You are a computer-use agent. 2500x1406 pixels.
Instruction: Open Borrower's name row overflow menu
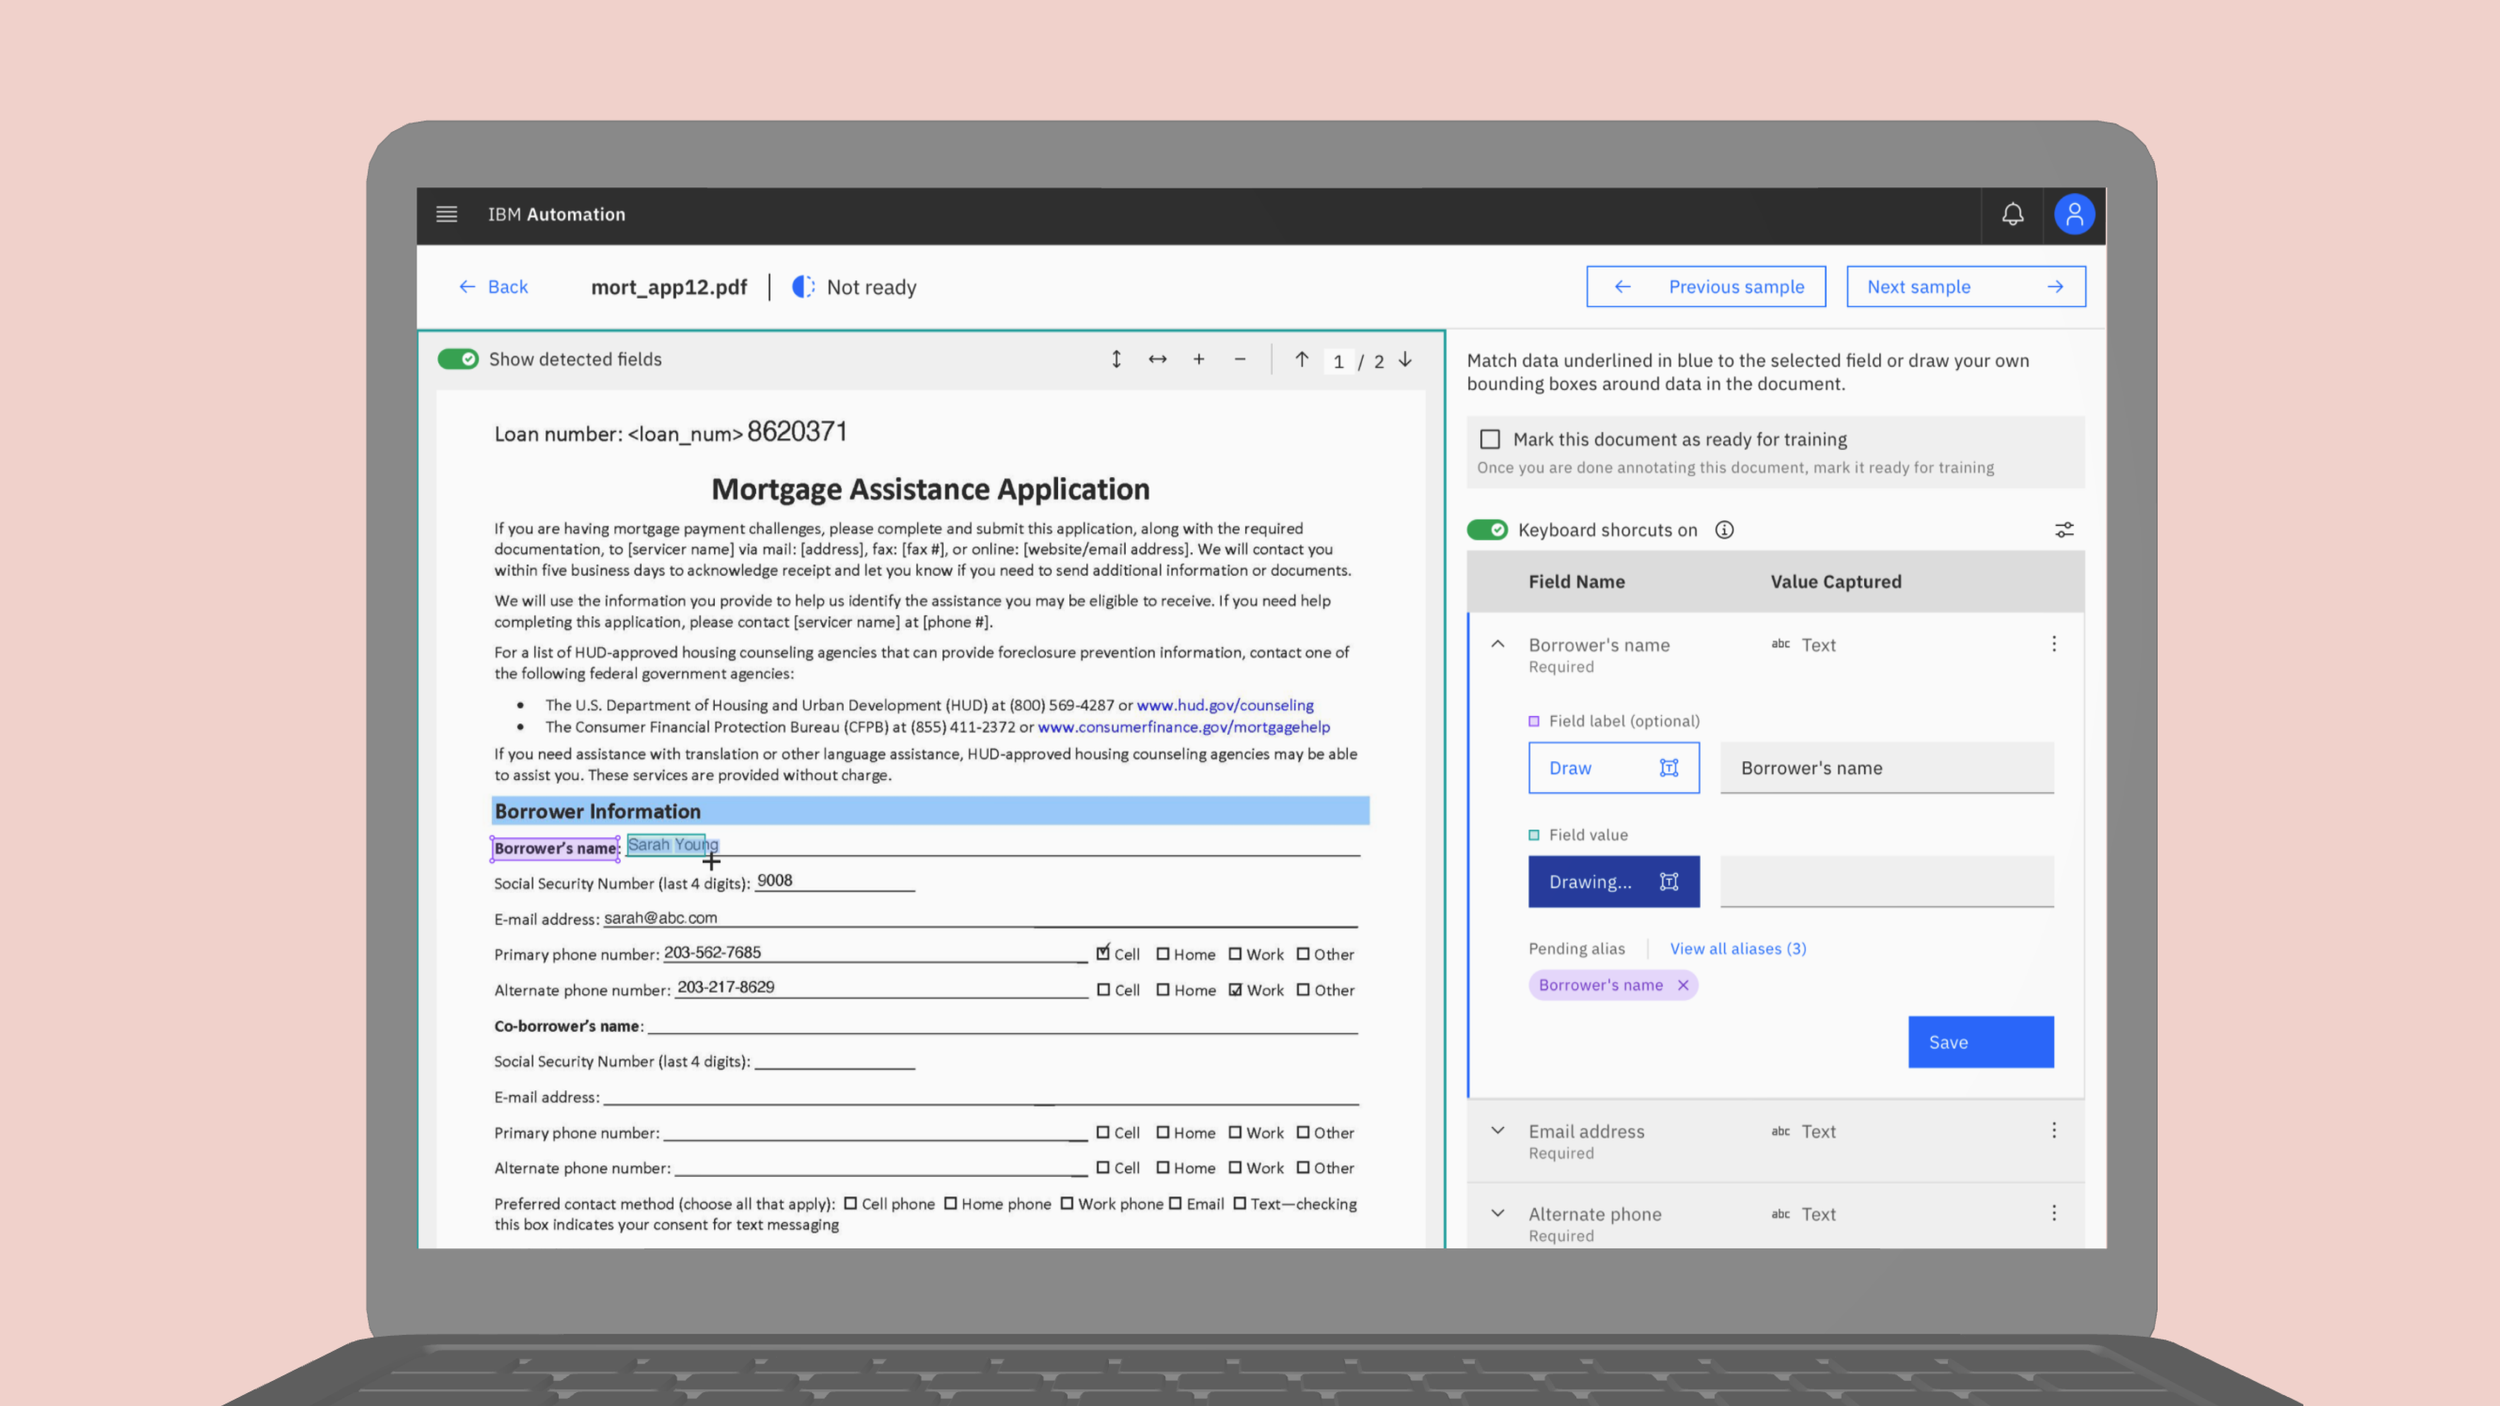click(x=2054, y=644)
